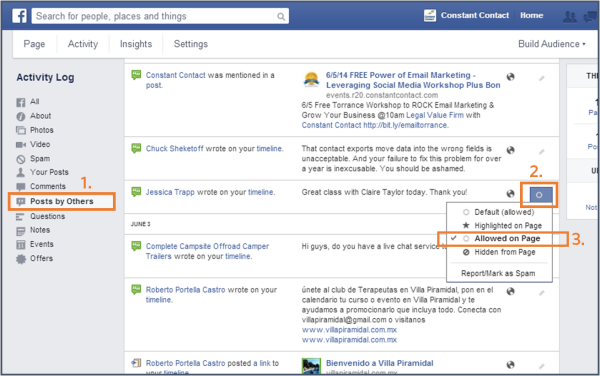Screen dimensions: 600x376
Task: Open the friend requests icon
Action: pos(570,16)
